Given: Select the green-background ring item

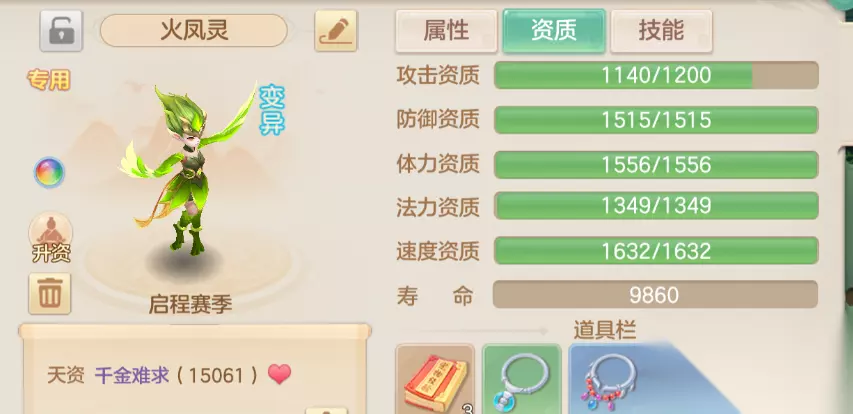Looking at the screenshot, I should (522, 379).
